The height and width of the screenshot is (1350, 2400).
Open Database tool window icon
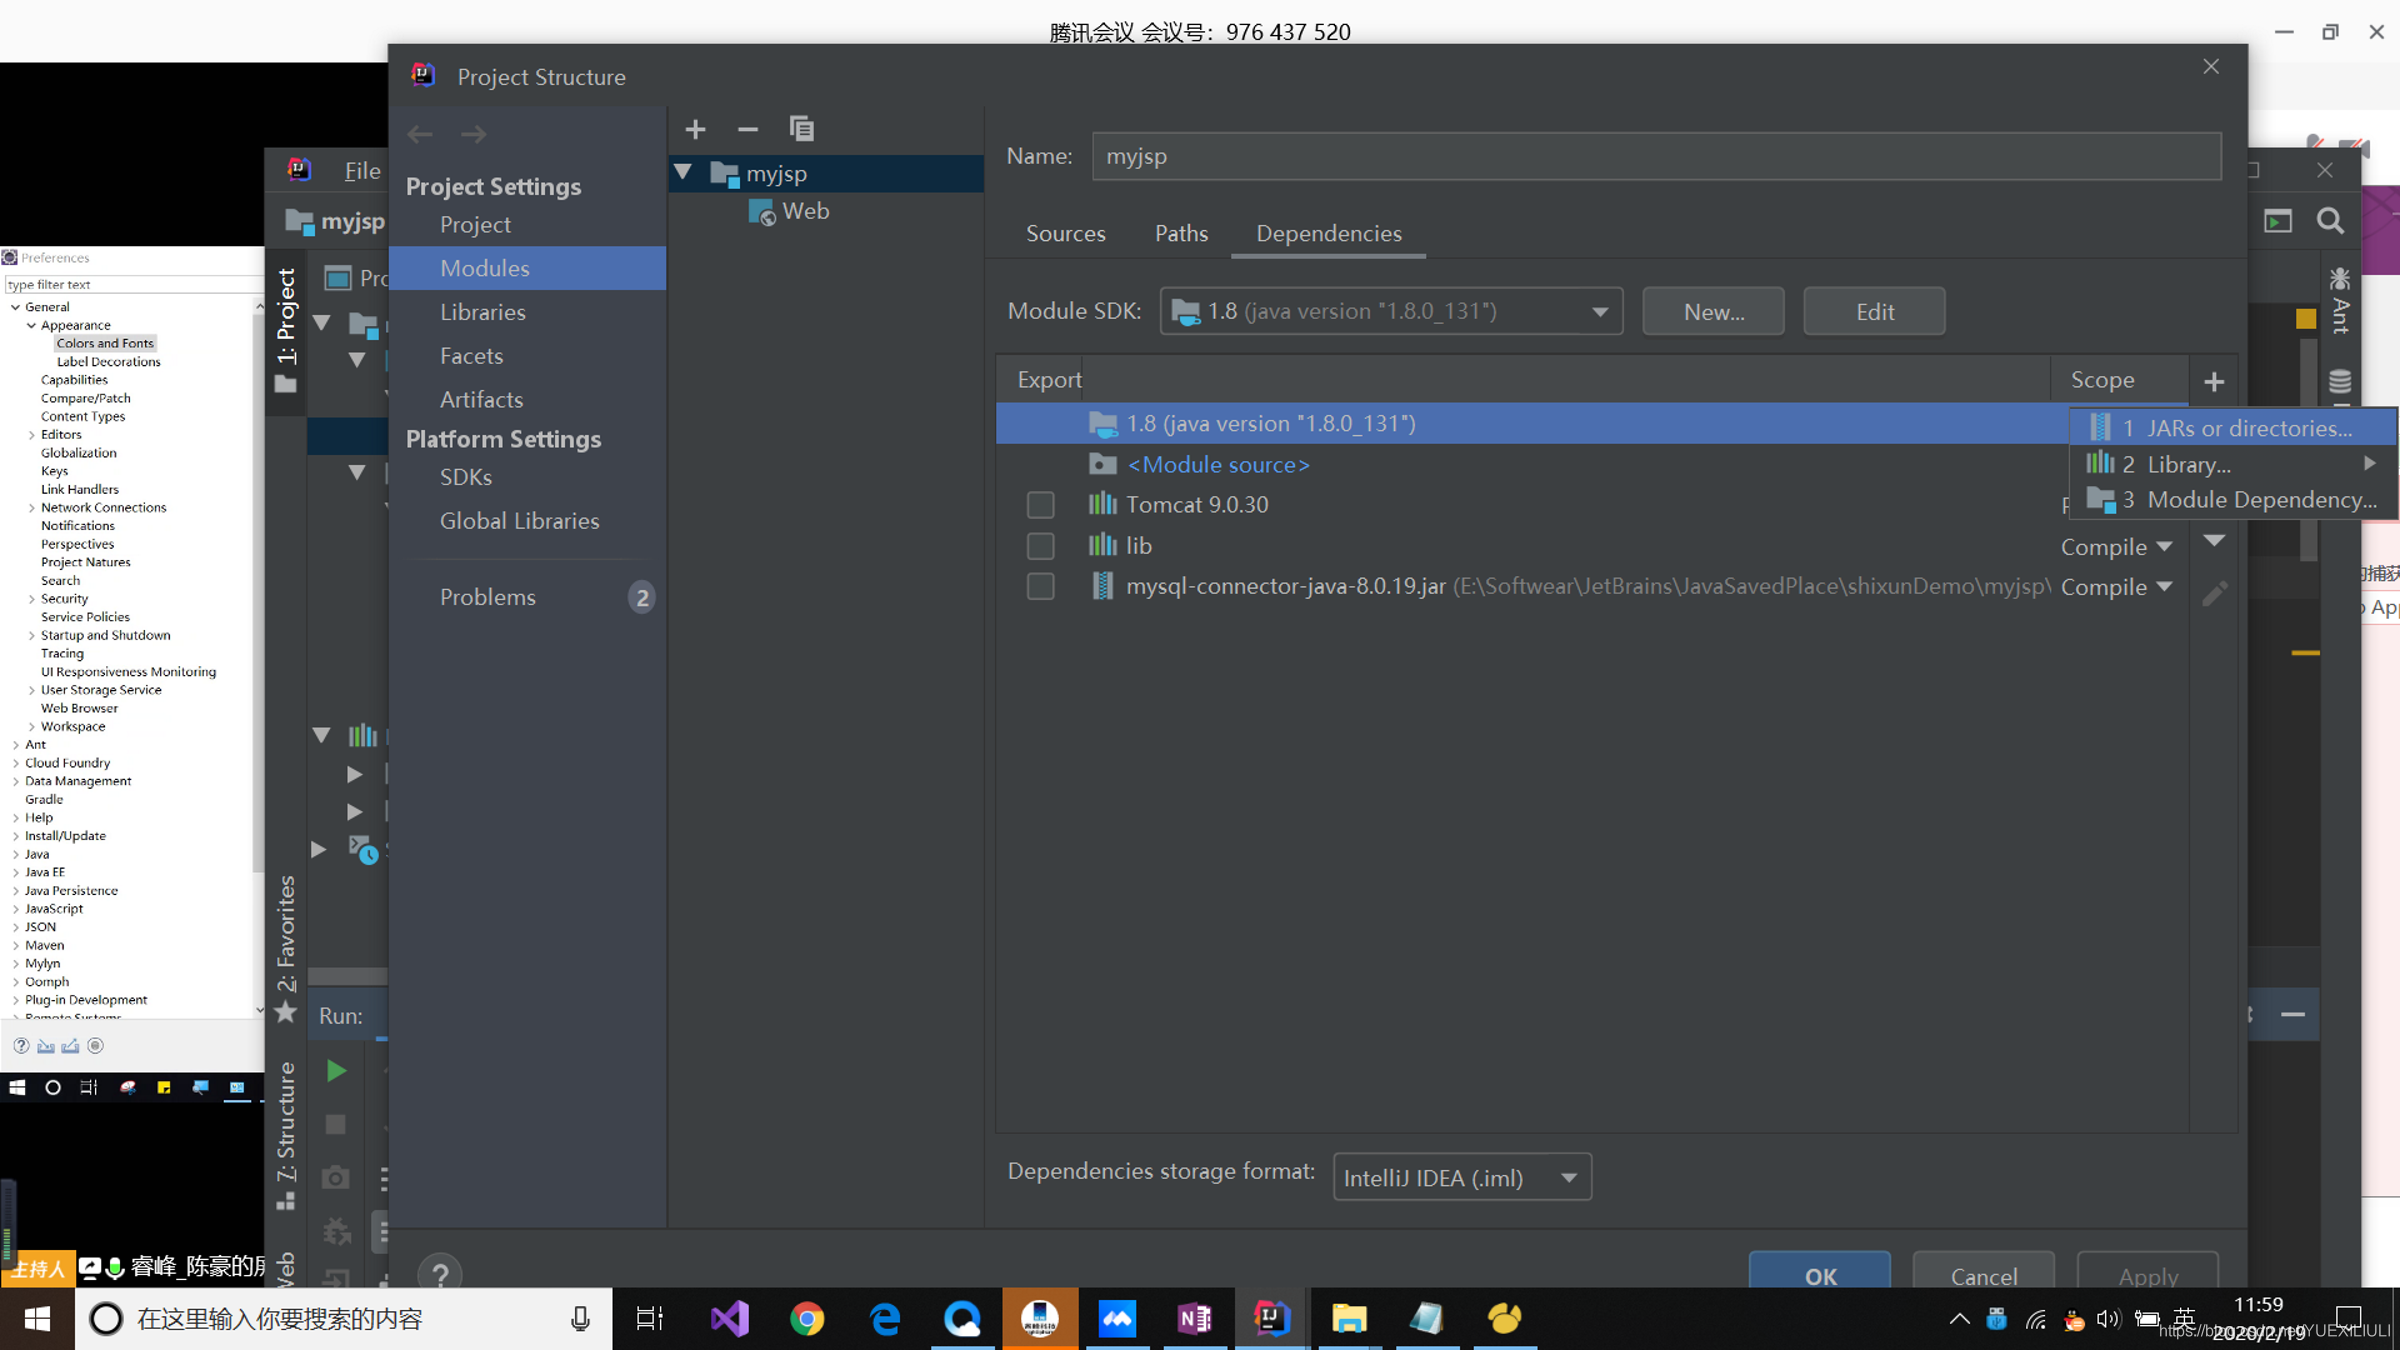[x=2340, y=382]
